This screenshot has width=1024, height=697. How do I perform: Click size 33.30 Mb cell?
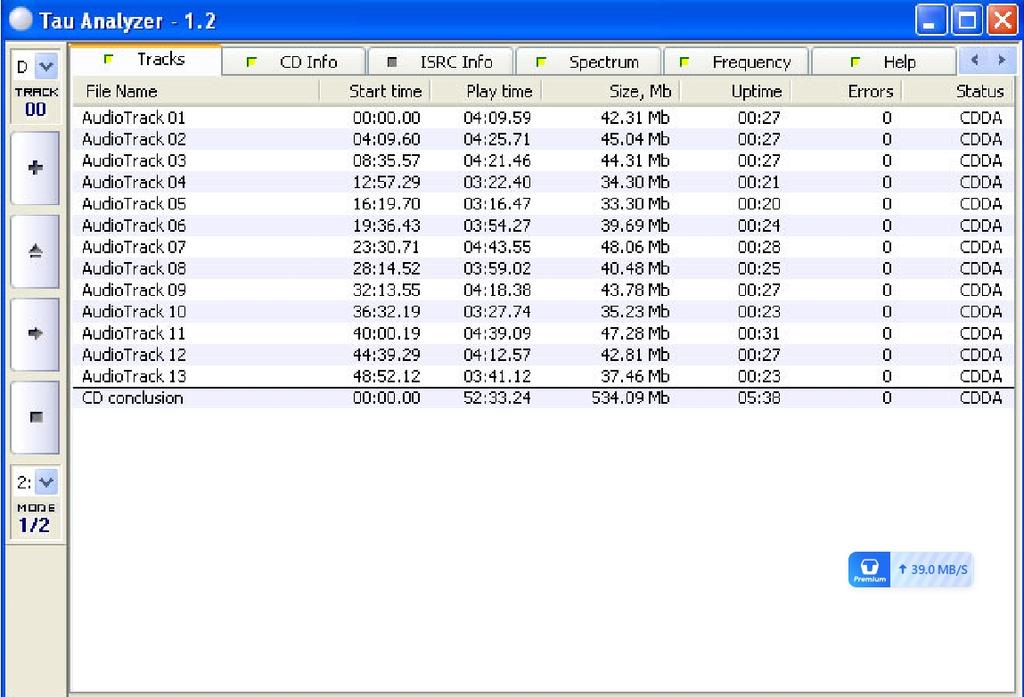(635, 204)
